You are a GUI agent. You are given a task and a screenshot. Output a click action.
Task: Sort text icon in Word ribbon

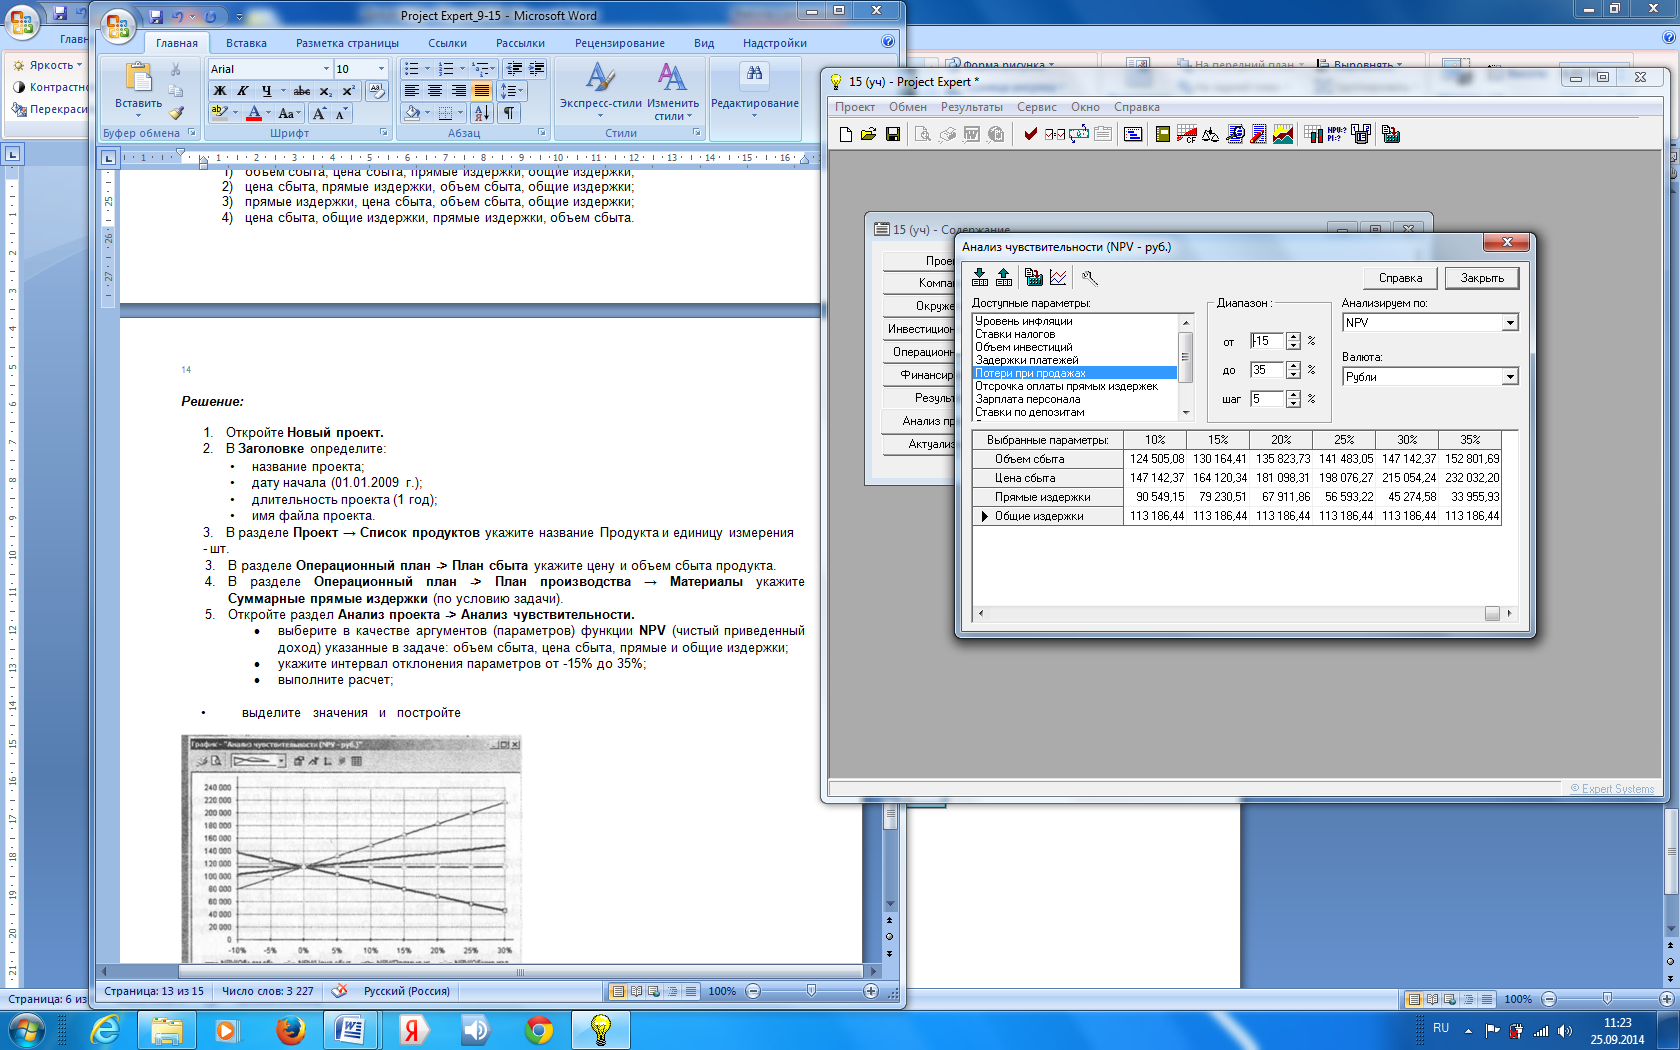coord(482,113)
